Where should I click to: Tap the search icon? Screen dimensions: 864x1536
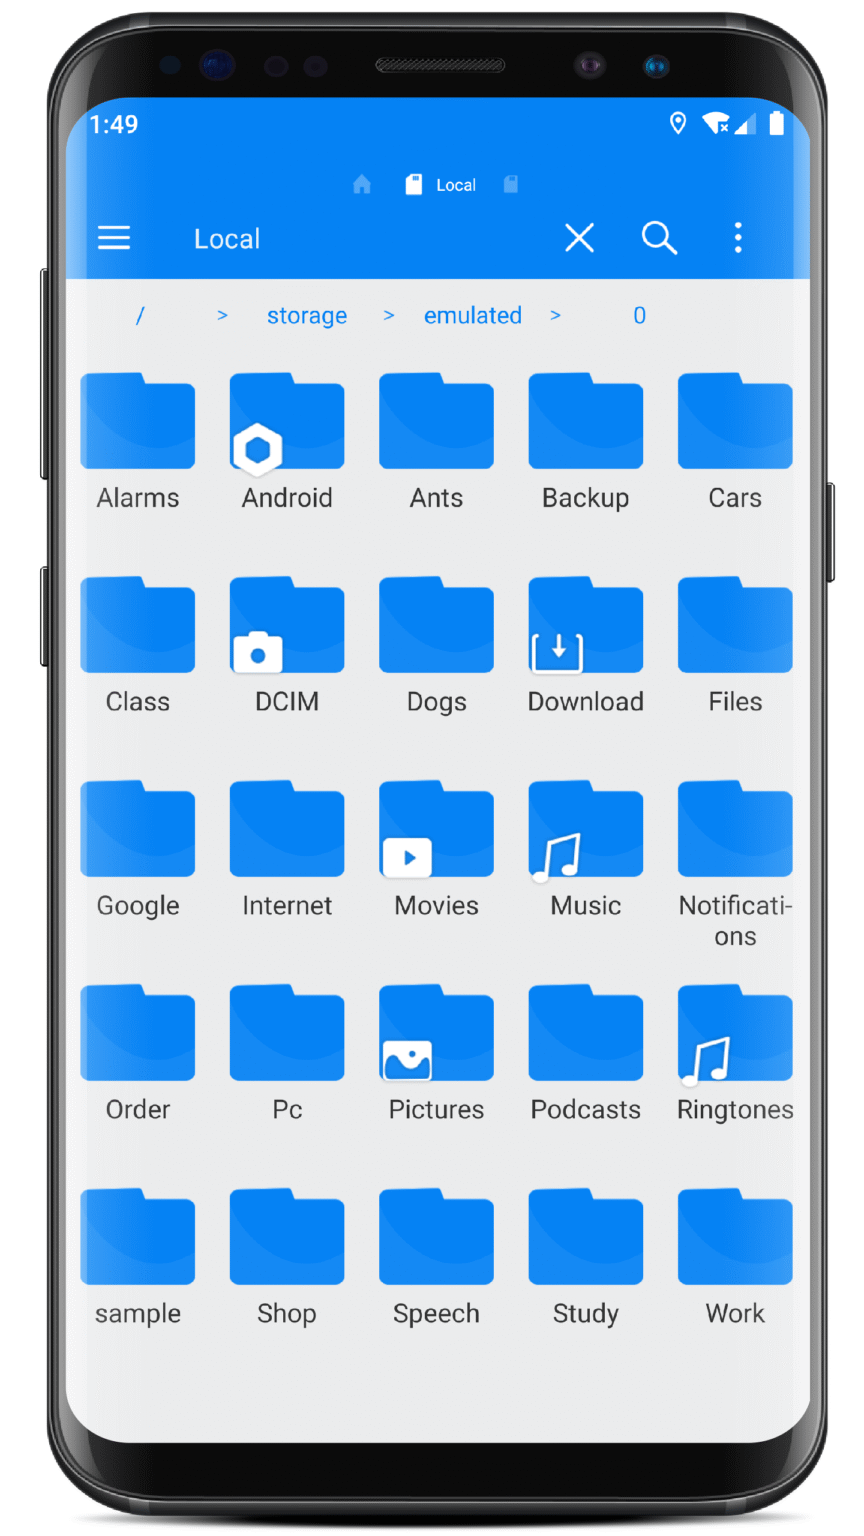(659, 238)
